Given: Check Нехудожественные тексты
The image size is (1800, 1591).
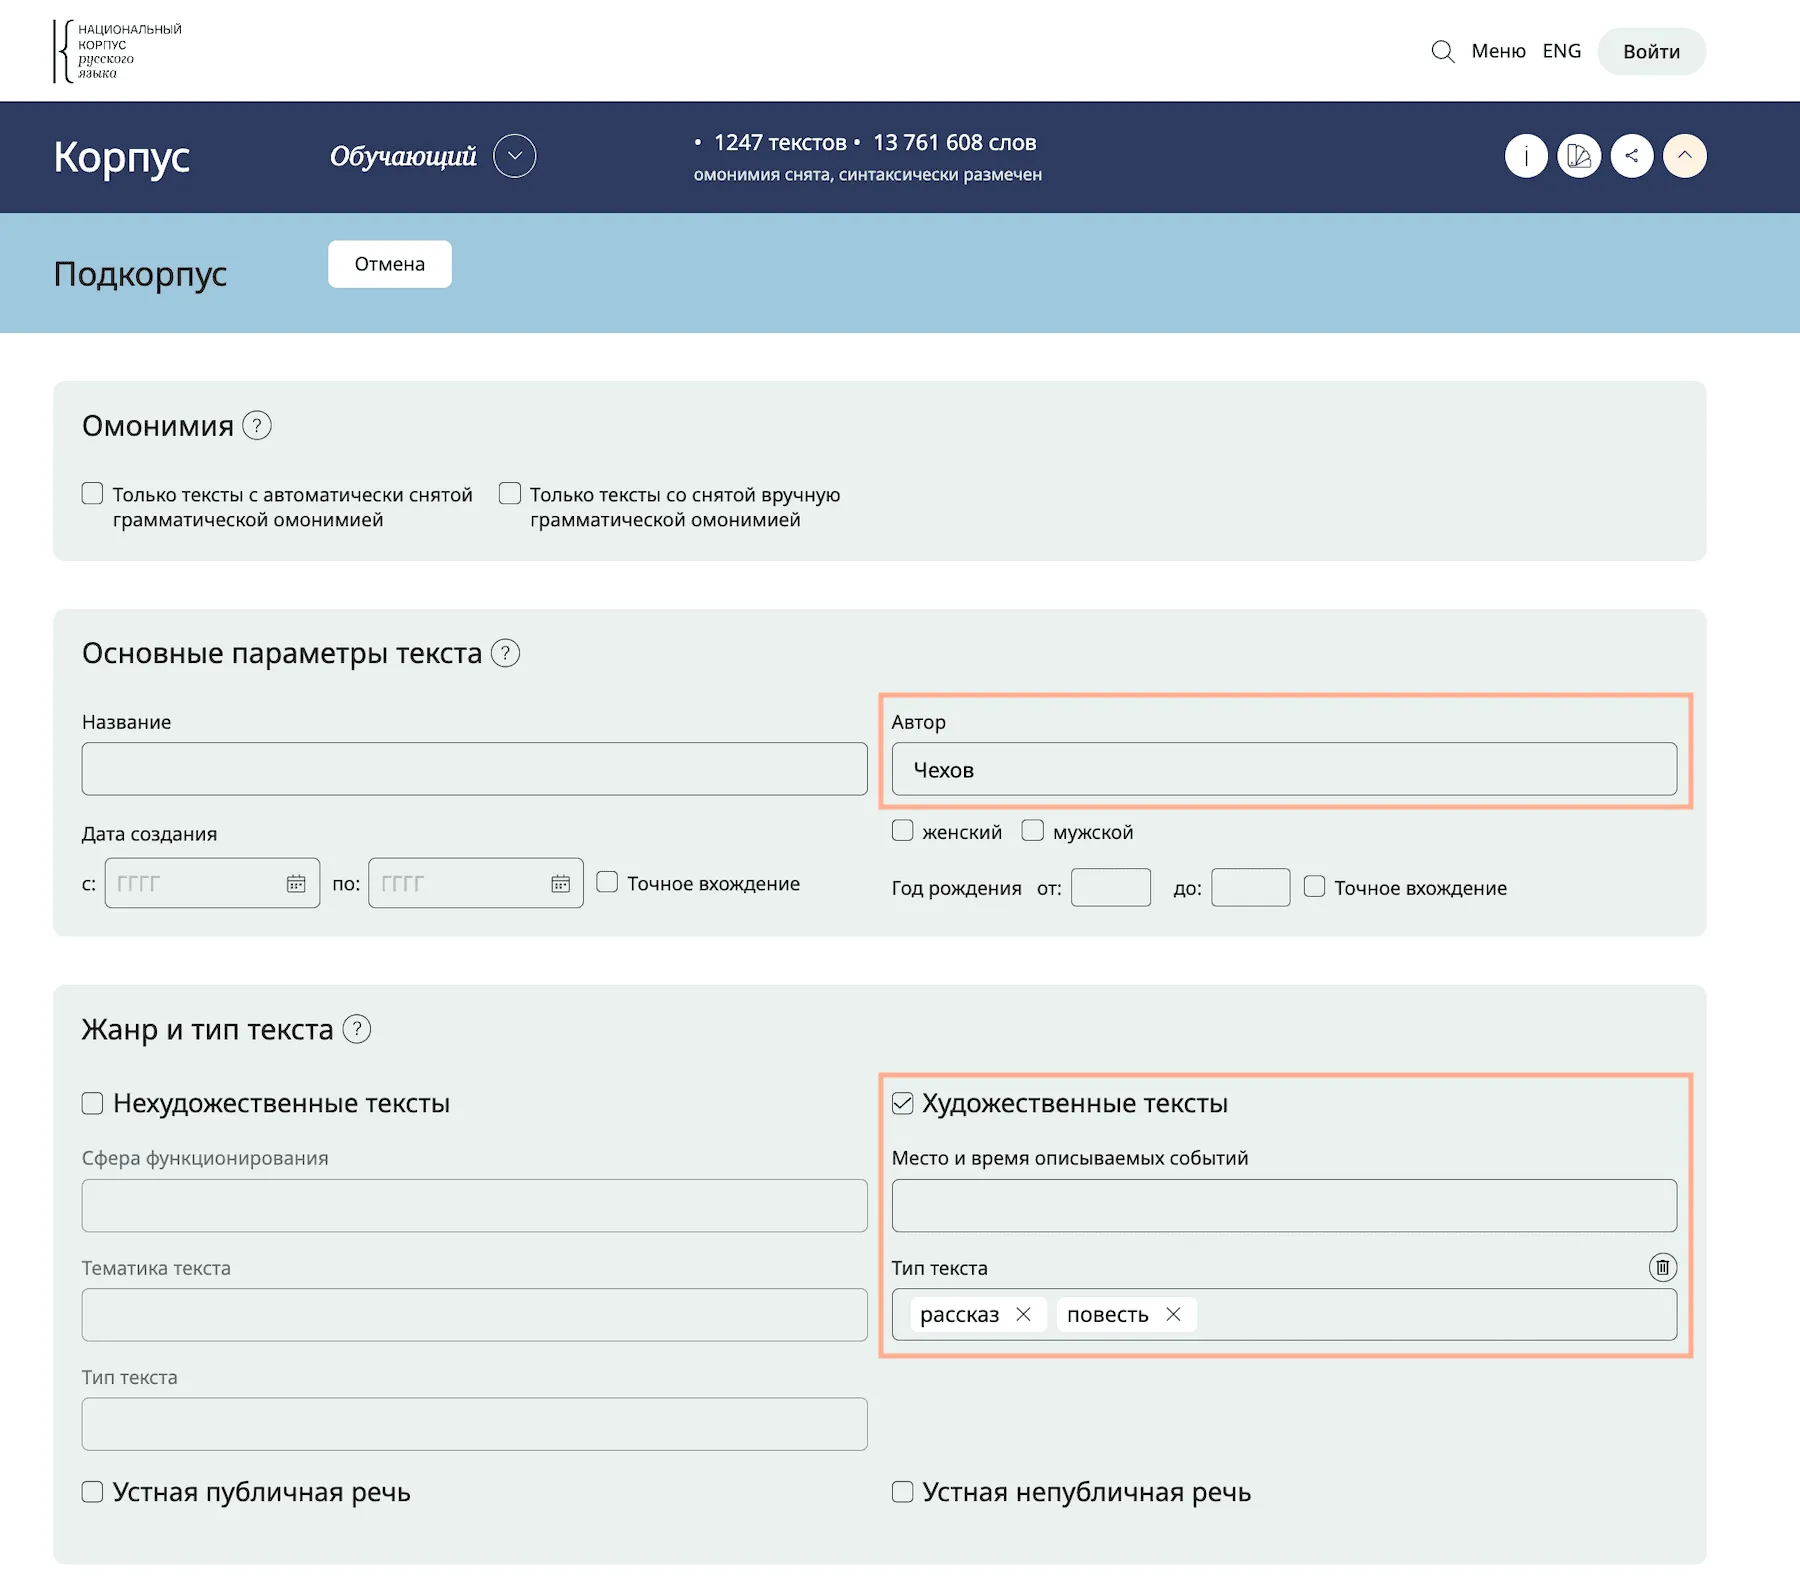Looking at the screenshot, I should pyautogui.click(x=92, y=1103).
